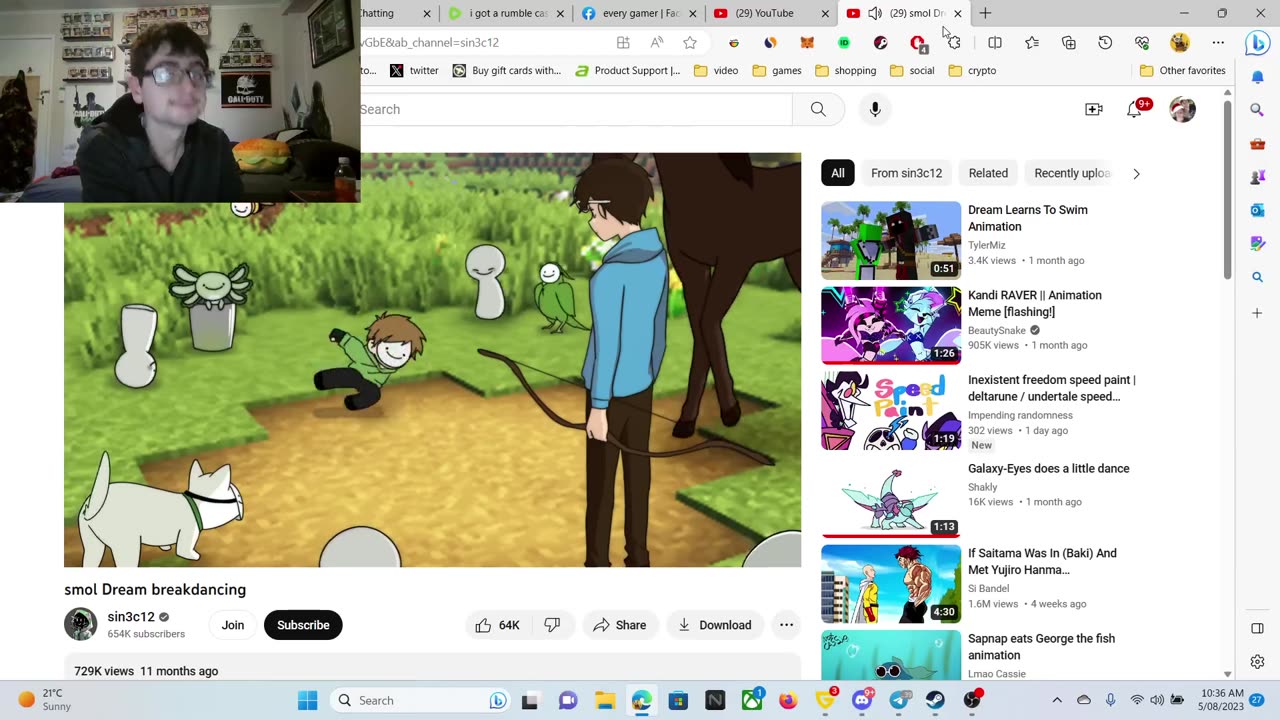Open the 'video' favorites folder

(x=716, y=71)
